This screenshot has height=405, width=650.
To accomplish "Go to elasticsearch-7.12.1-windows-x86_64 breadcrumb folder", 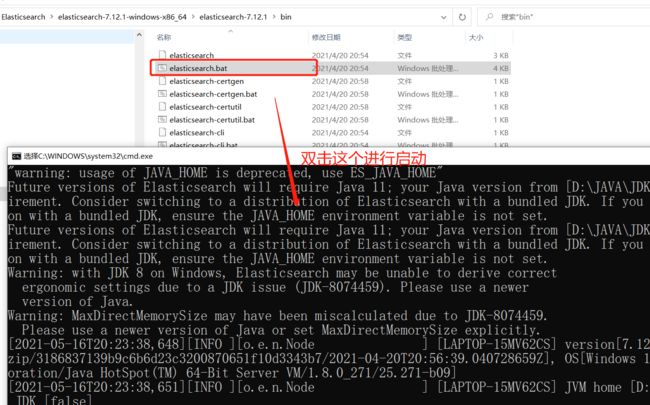I will (x=122, y=17).
